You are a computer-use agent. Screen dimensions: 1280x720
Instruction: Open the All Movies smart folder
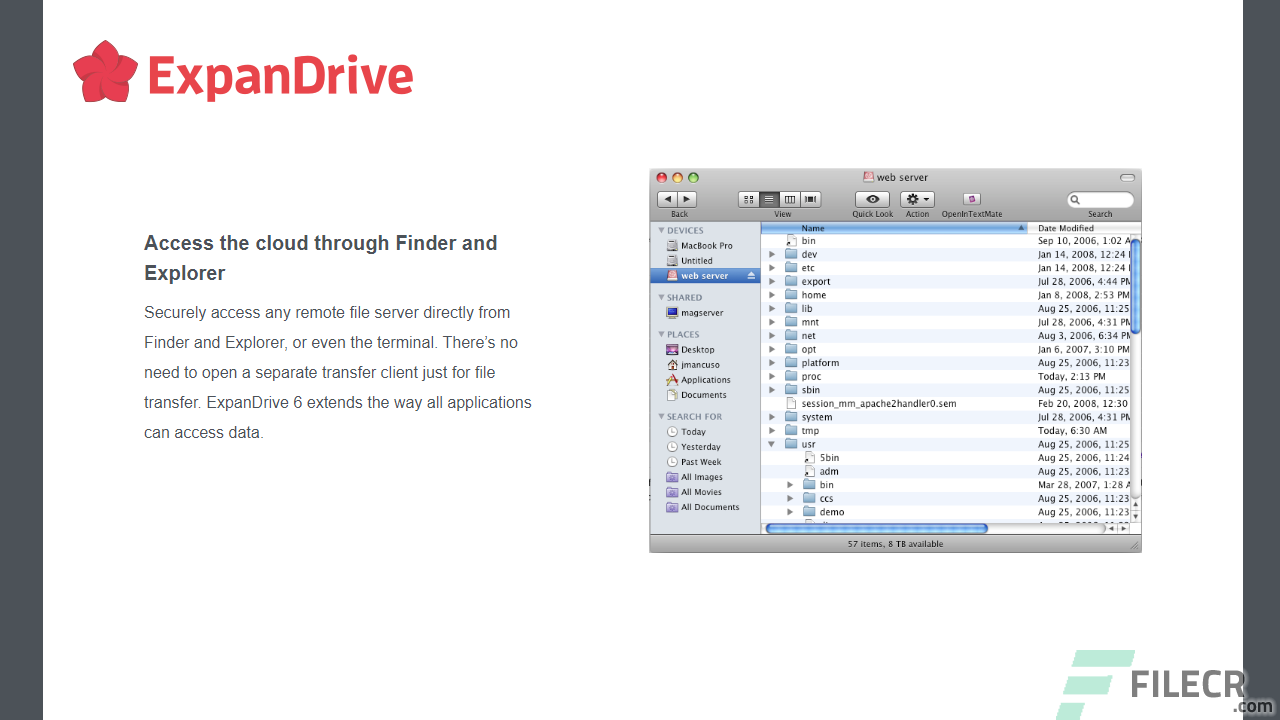[694, 492]
